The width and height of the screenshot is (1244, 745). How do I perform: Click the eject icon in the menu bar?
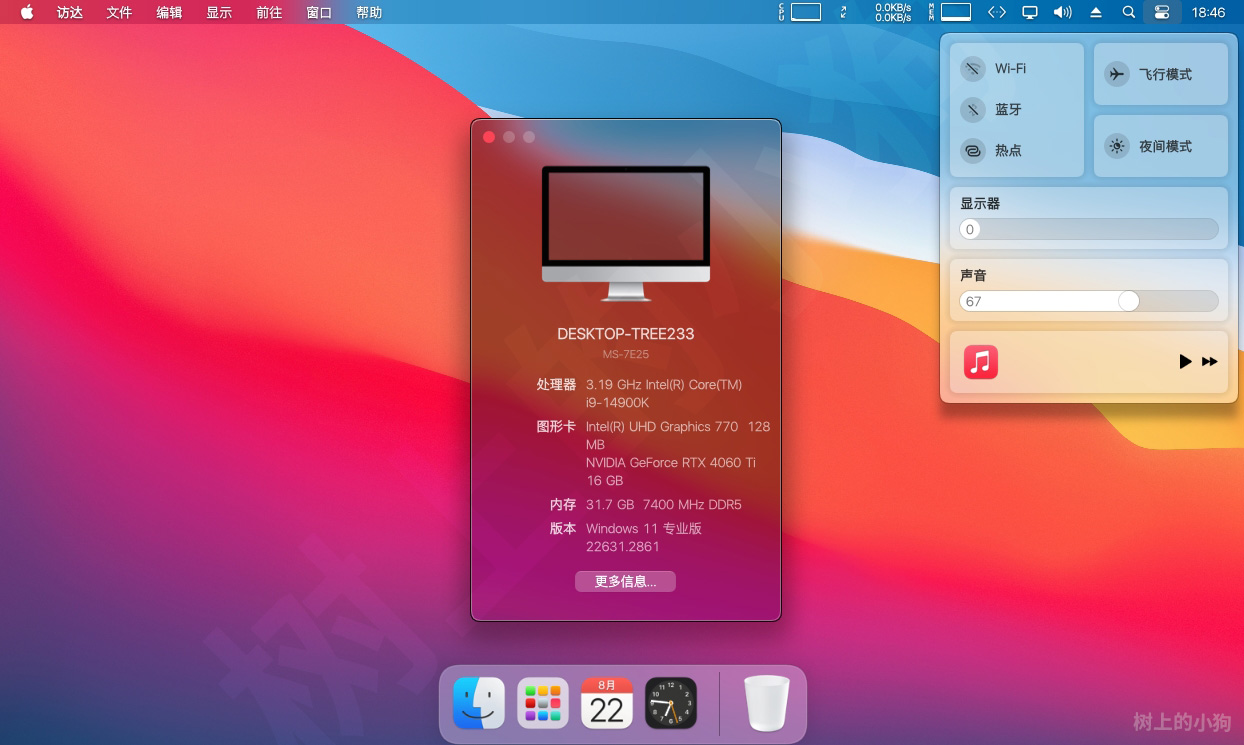pyautogui.click(x=1094, y=13)
